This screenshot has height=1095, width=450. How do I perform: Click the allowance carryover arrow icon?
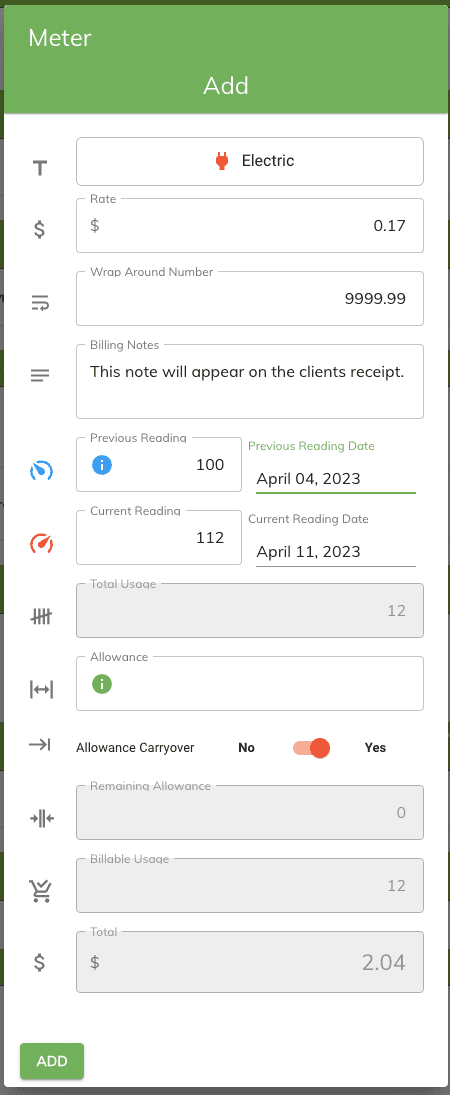point(41,745)
